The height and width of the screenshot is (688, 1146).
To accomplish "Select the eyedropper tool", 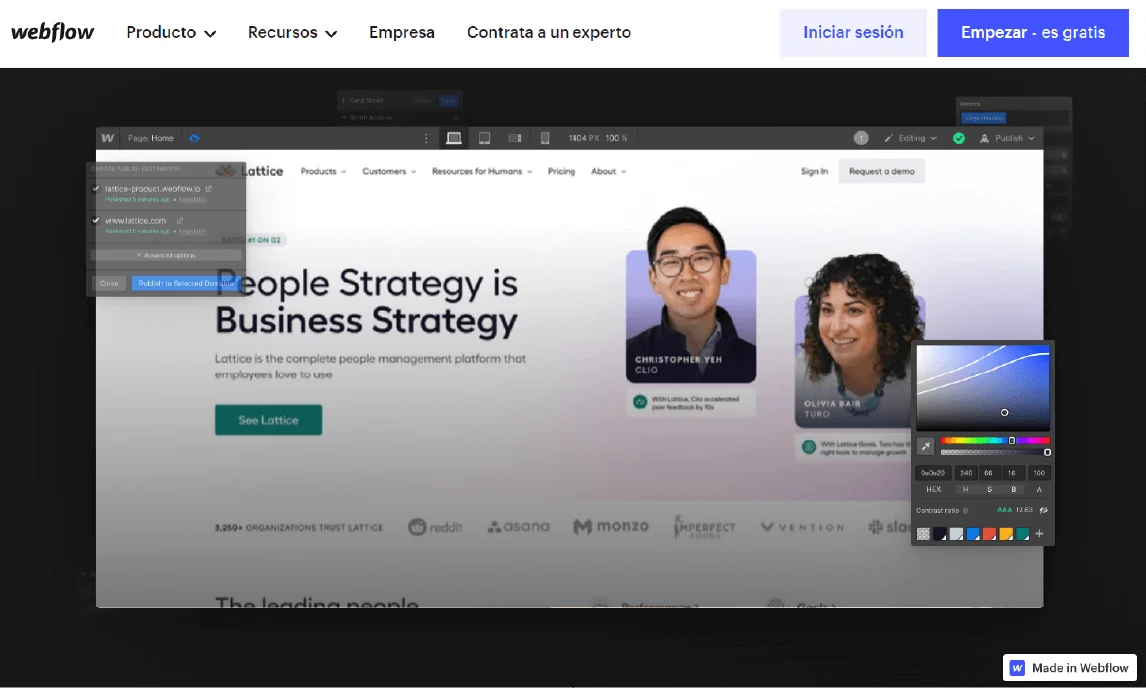I will pyautogui.click(x=925, y=446).
